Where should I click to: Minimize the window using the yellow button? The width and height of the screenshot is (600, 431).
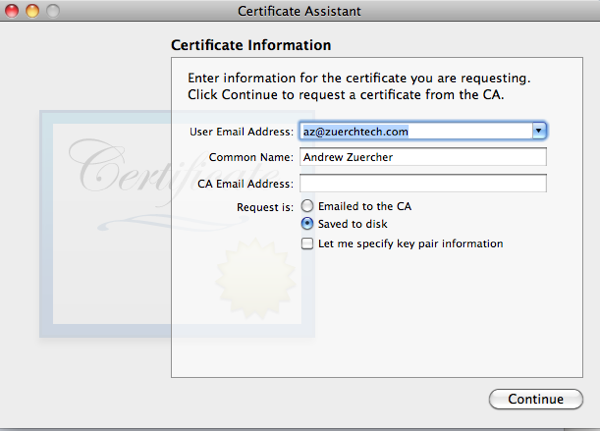tap(32, 11)
